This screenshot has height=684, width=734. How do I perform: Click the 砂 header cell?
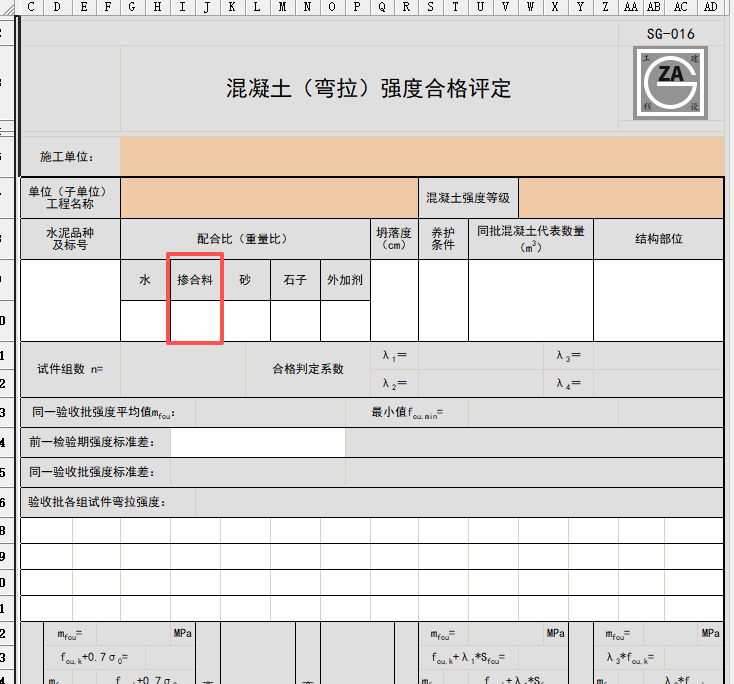[245, 280]
